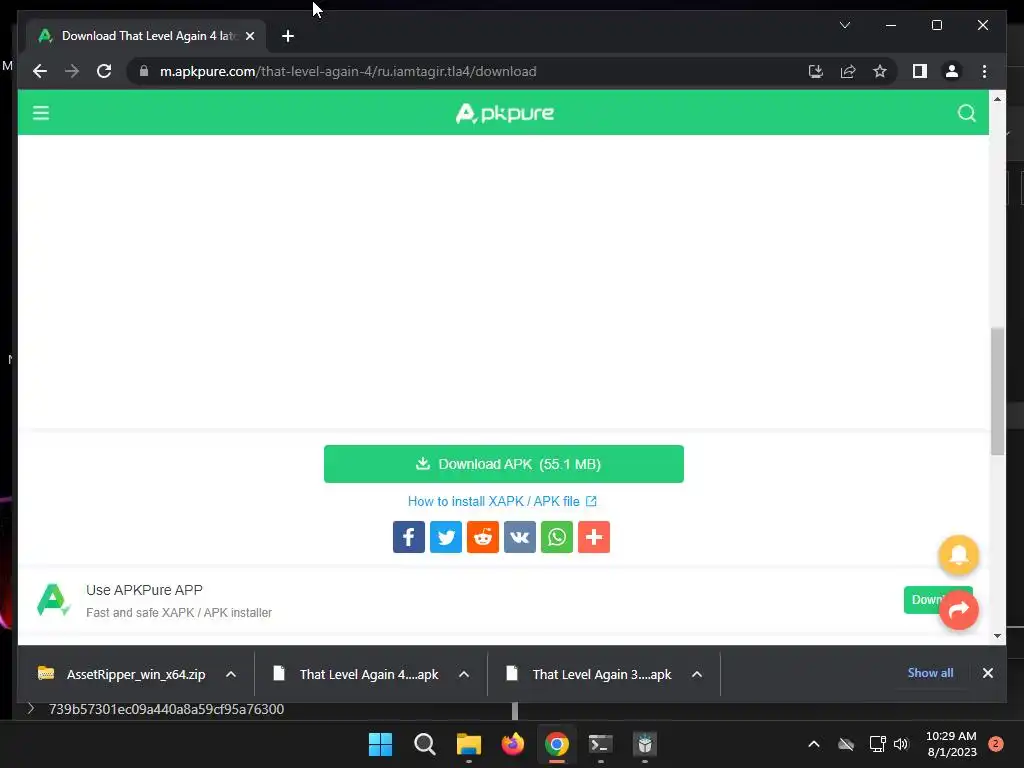Open a new tab
The height and width of the screenshot is (768, 1024).
288,36
